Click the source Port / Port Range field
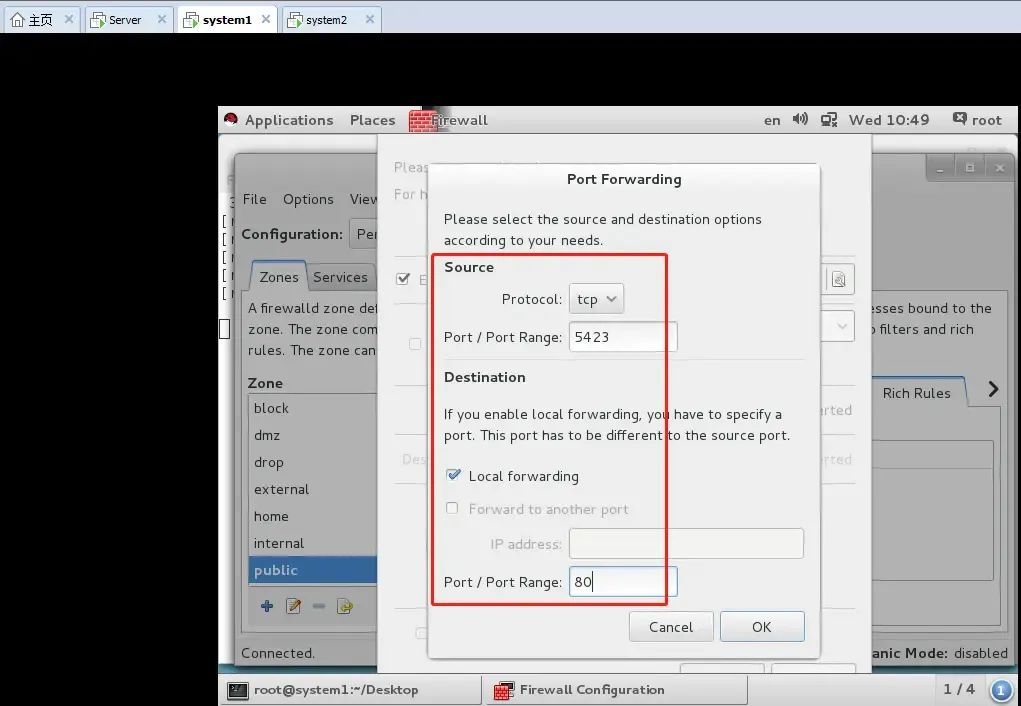The height and width of the screenshot is (706, 1021). point(623,337)
